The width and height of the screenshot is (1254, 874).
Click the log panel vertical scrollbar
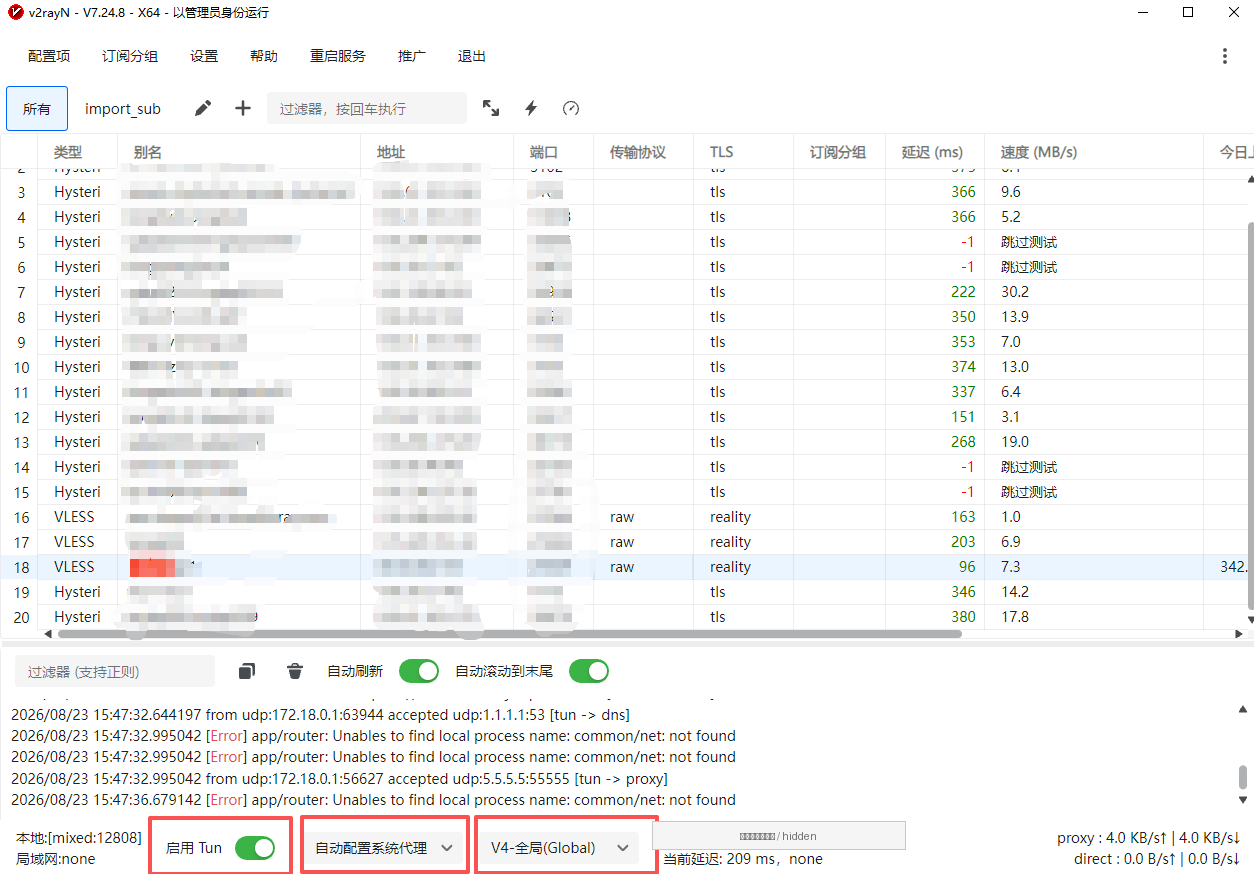point(1243,777)
